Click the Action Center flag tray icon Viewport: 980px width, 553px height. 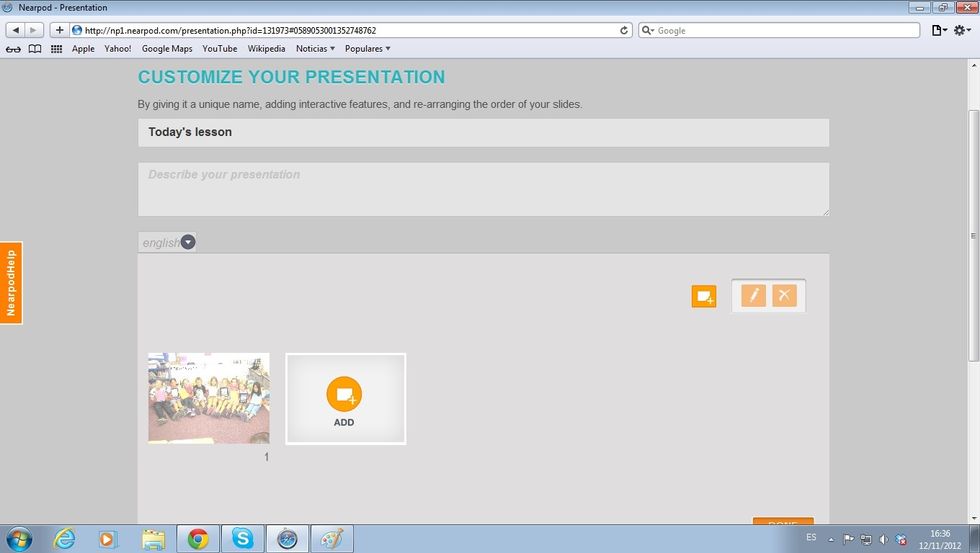click(848, 539)
